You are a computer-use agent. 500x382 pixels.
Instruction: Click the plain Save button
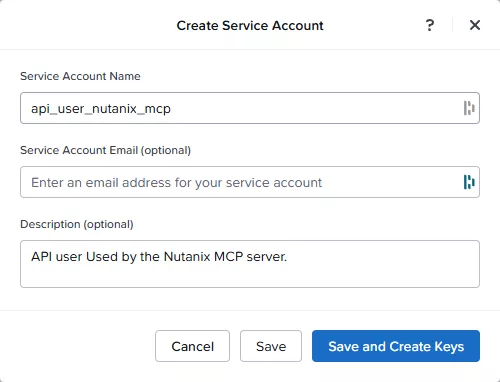tap(271, 346)
